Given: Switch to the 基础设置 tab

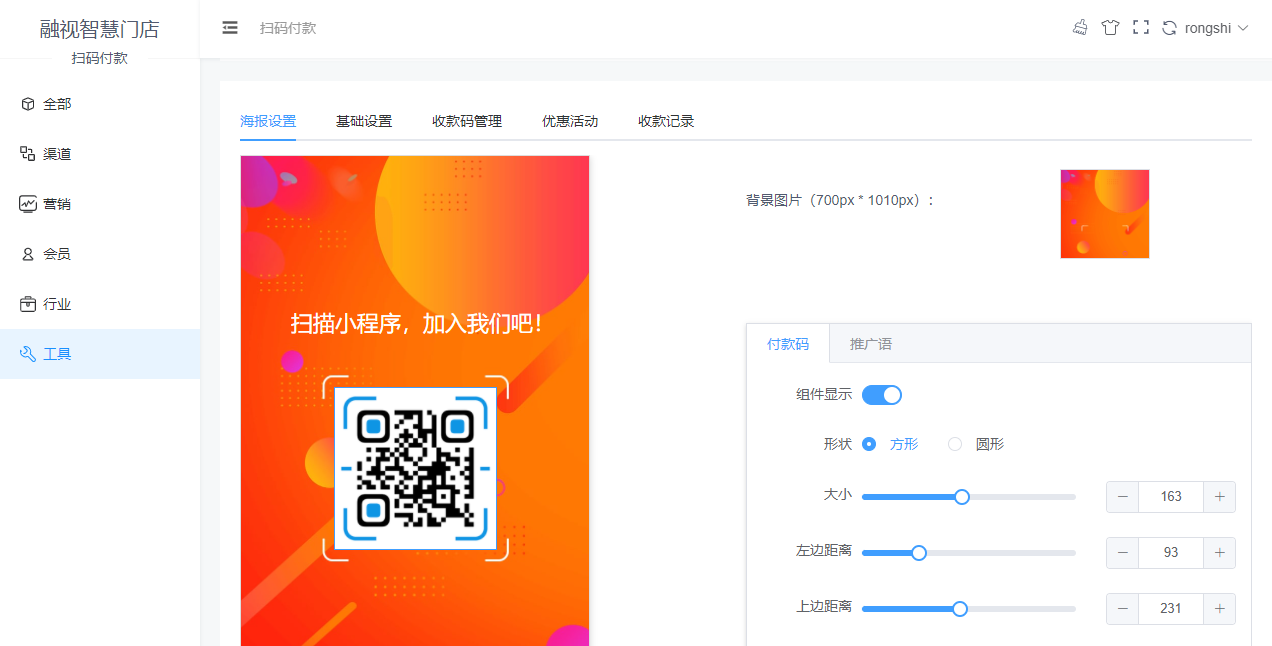Looking at the screenshot, I should (364, 121).
